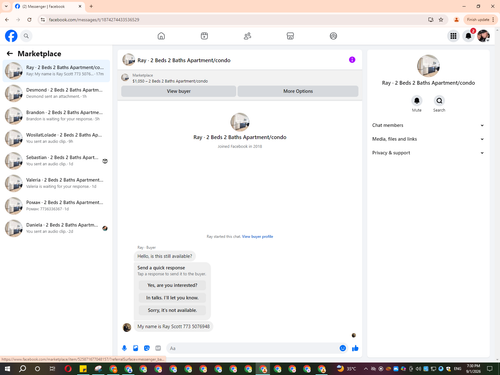Open Chrome profile avatar icon
Screen dimensions: 500x375
click(456, 20)
